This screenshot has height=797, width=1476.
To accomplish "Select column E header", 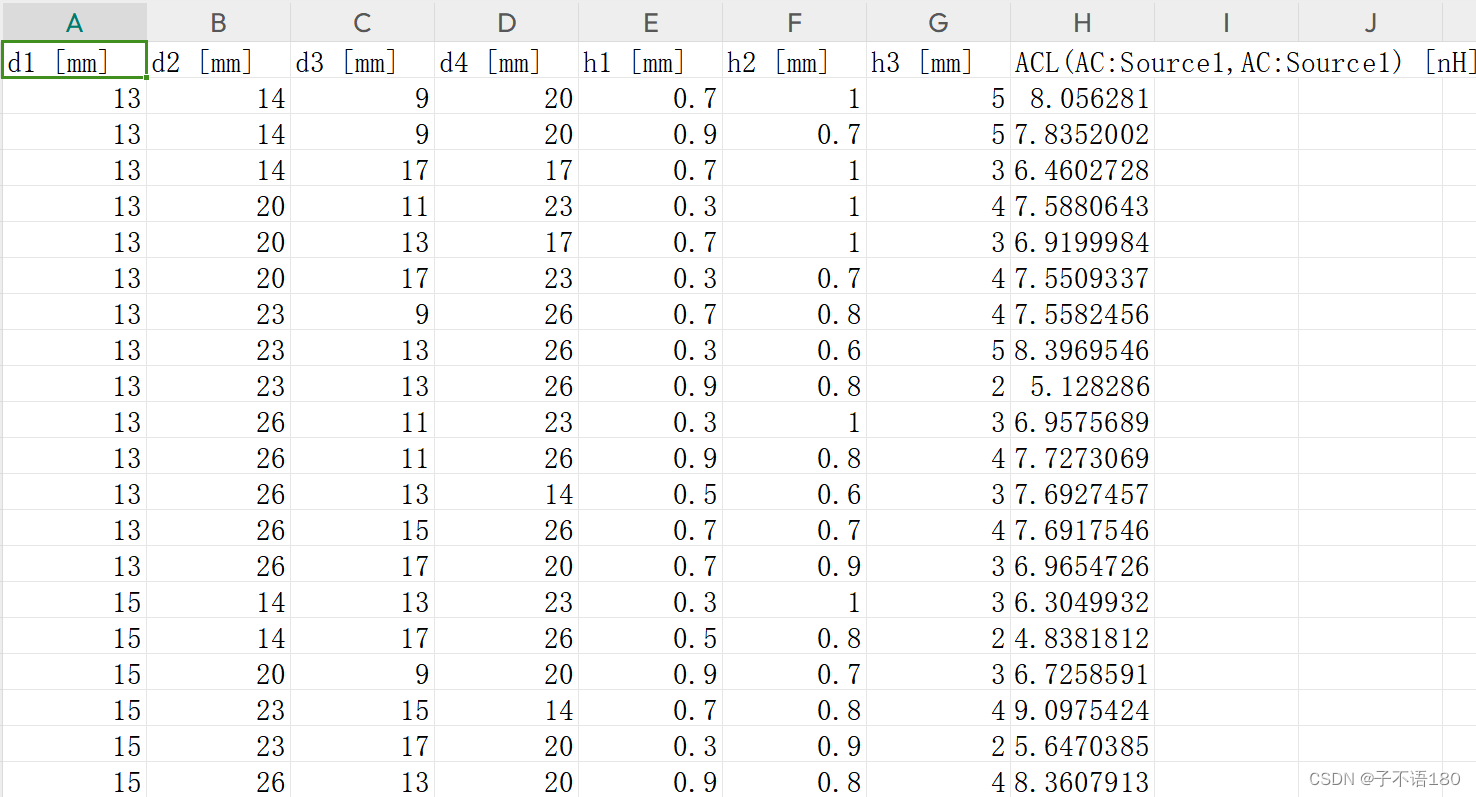I will [650, 22].
